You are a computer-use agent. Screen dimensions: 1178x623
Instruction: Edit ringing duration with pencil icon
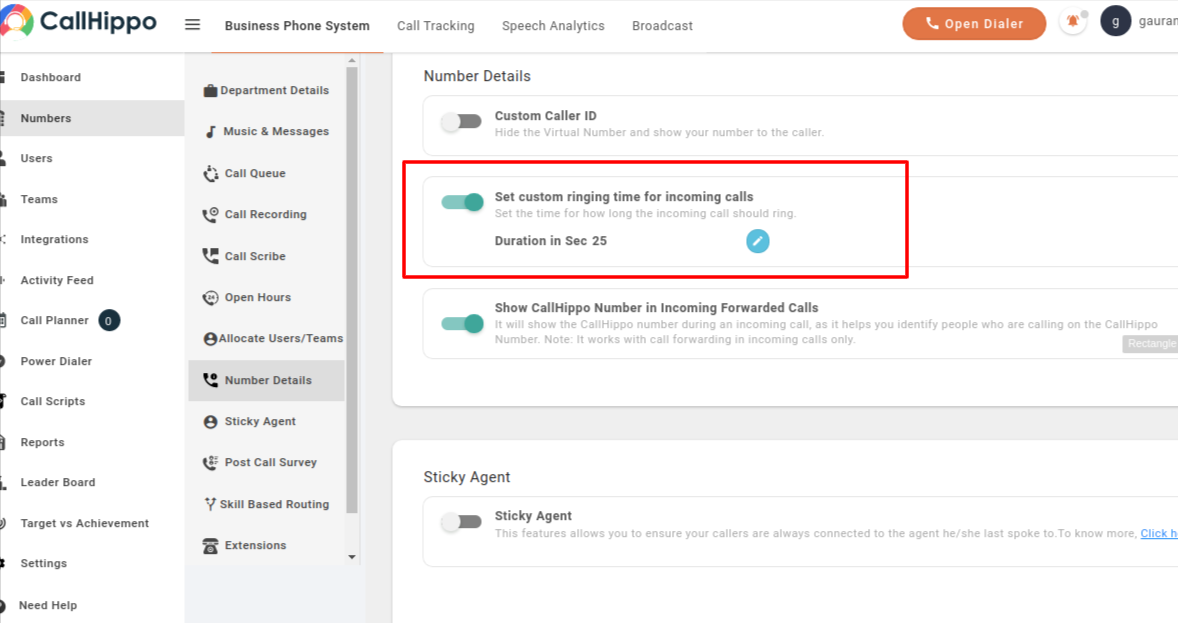pyautogui.click(x=757, y=241)
